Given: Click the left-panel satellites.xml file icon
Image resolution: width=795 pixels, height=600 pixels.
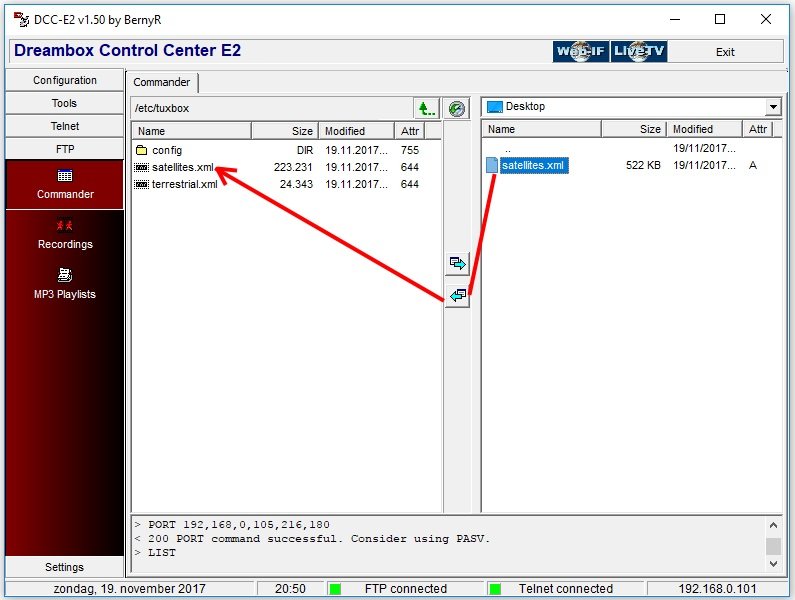Looking at the screenshot, I should pos(141,167).
